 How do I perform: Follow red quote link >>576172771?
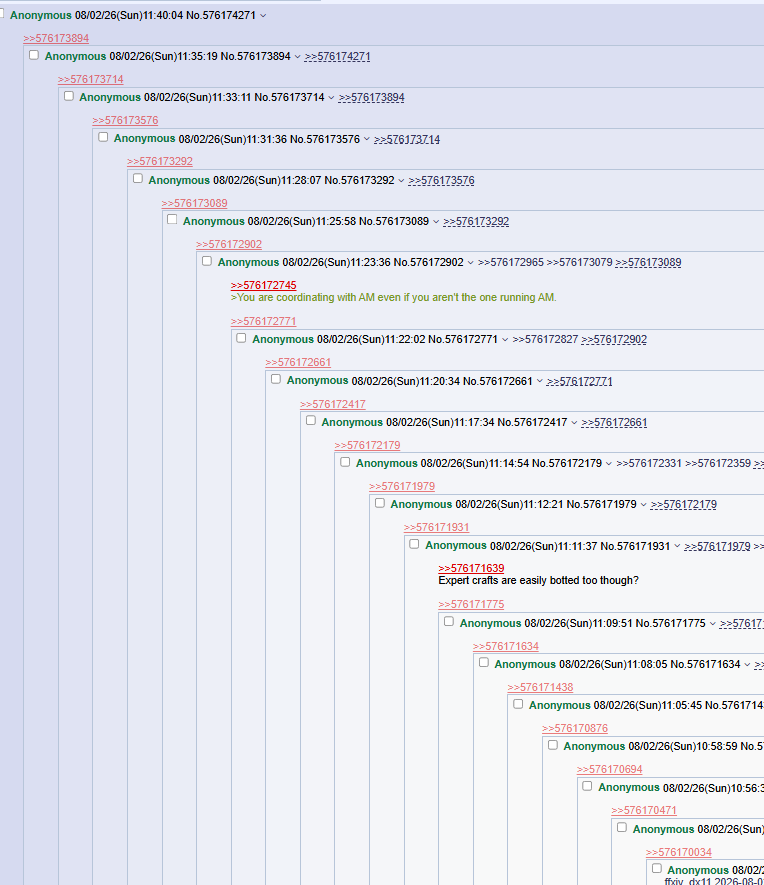264,321
